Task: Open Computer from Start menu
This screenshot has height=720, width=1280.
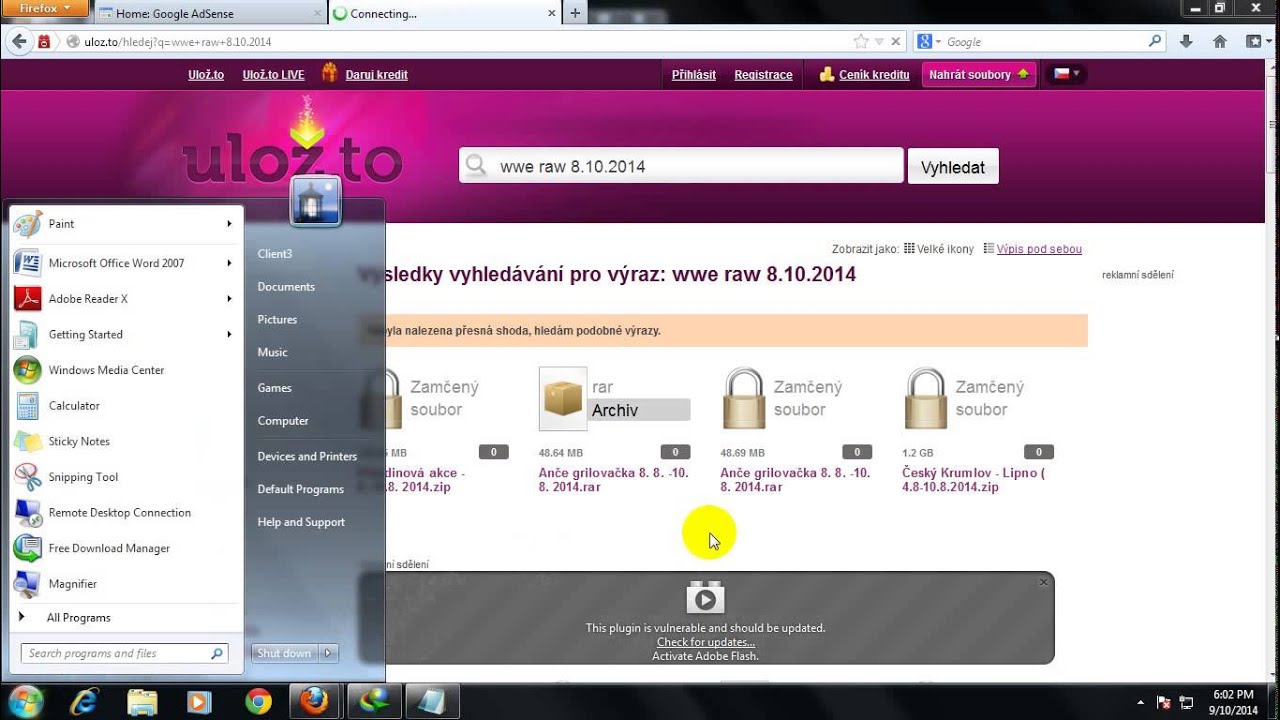Action: pyautogui.click(x=283, y=421)
